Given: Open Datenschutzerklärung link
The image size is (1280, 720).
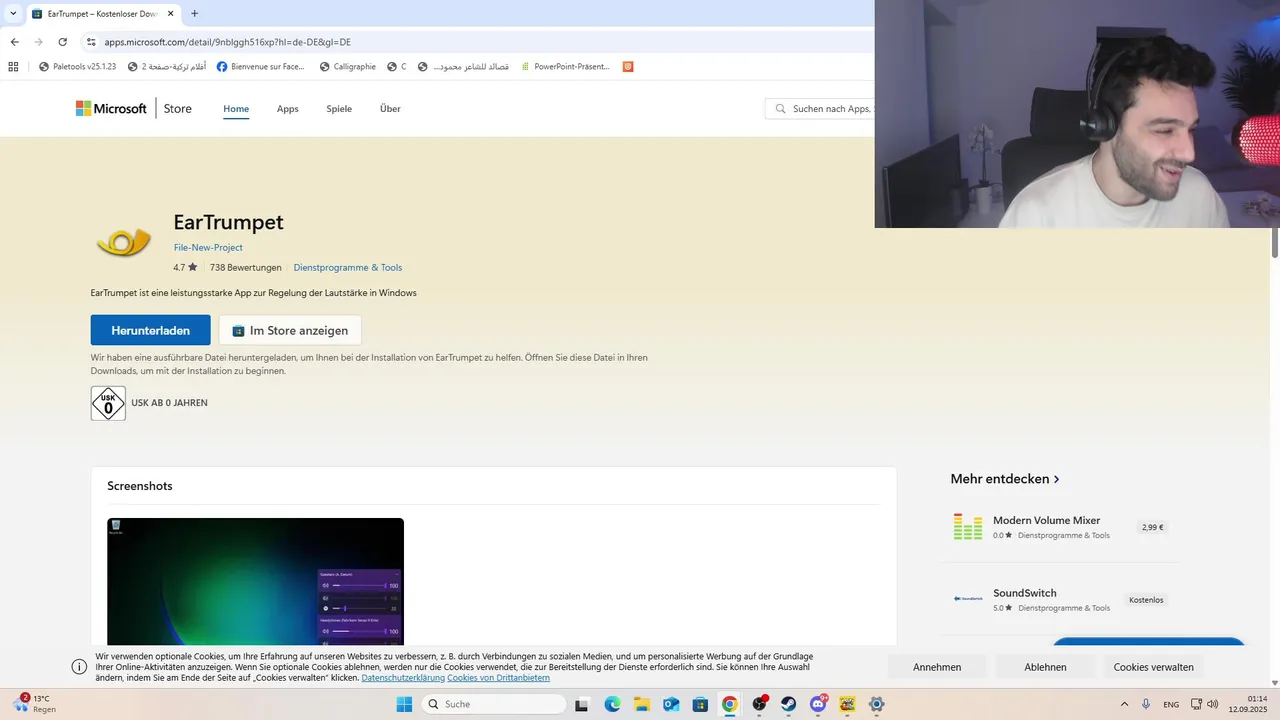Looking at the screenshot, I should (x=403, y=678).
